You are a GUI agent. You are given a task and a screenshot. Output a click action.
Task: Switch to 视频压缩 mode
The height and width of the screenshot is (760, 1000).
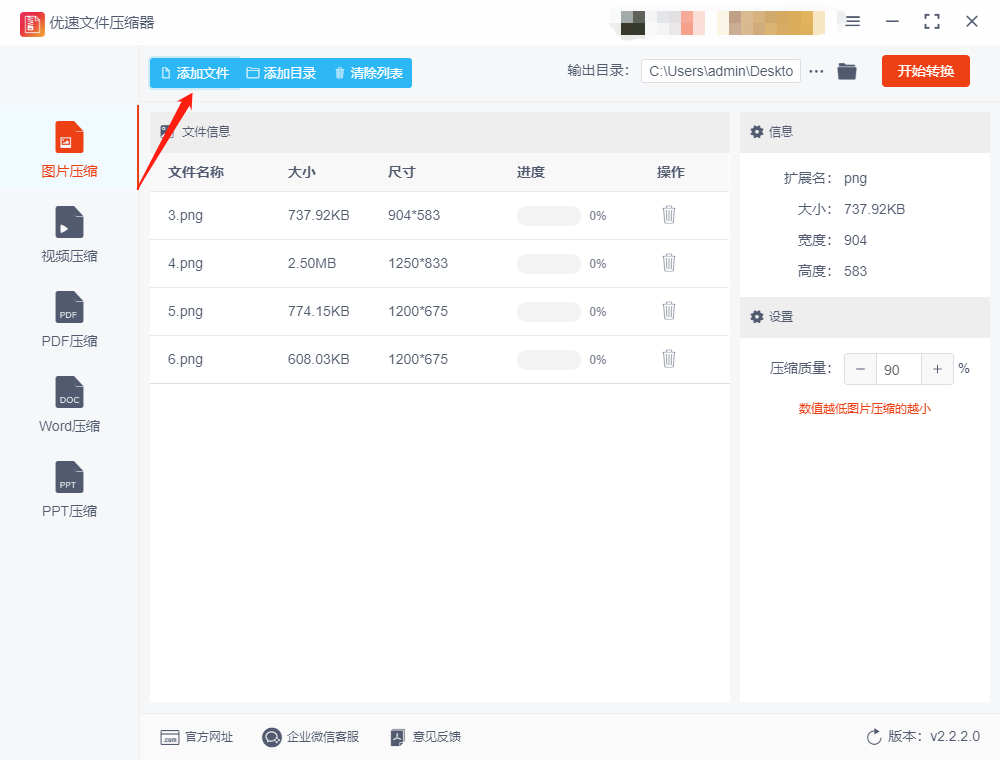point(68,233)
